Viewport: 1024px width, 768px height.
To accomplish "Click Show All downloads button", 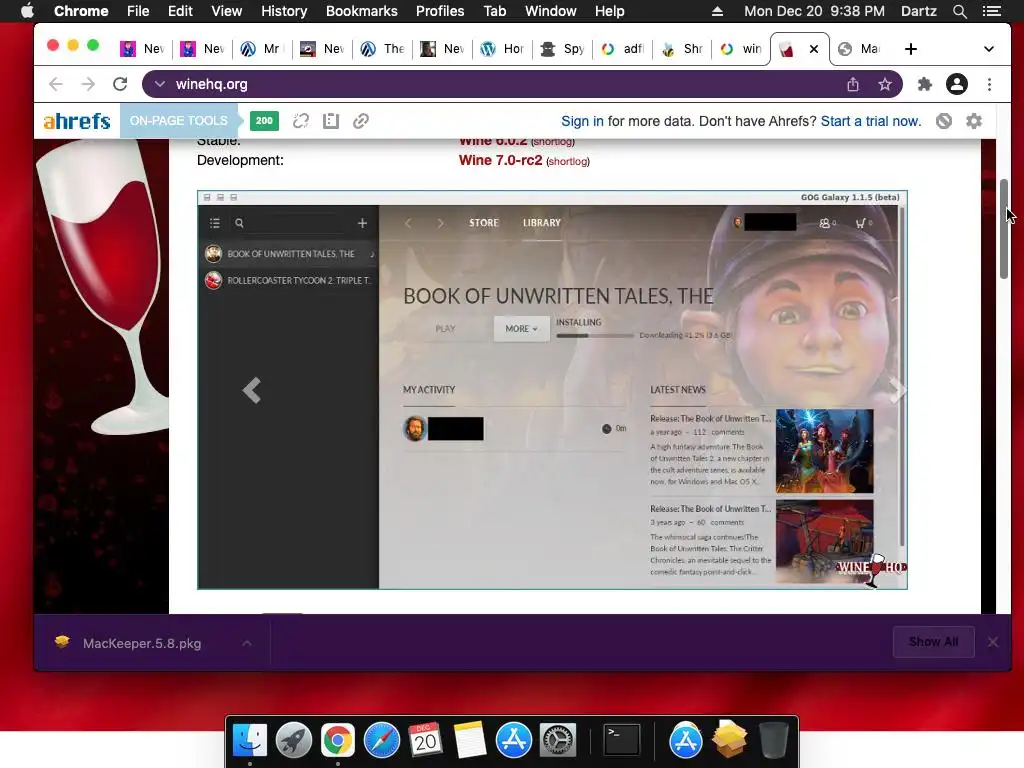I will (933, 642).
